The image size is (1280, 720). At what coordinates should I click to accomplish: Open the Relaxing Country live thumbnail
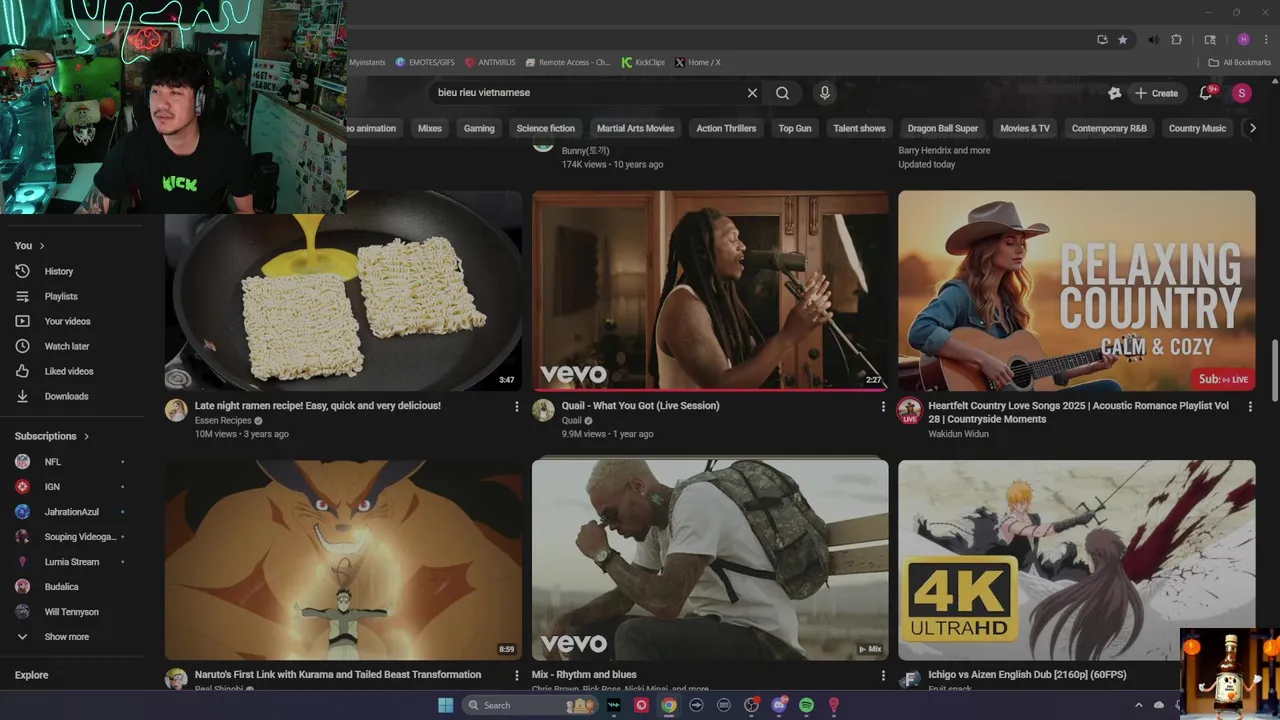click(1076, 290)
